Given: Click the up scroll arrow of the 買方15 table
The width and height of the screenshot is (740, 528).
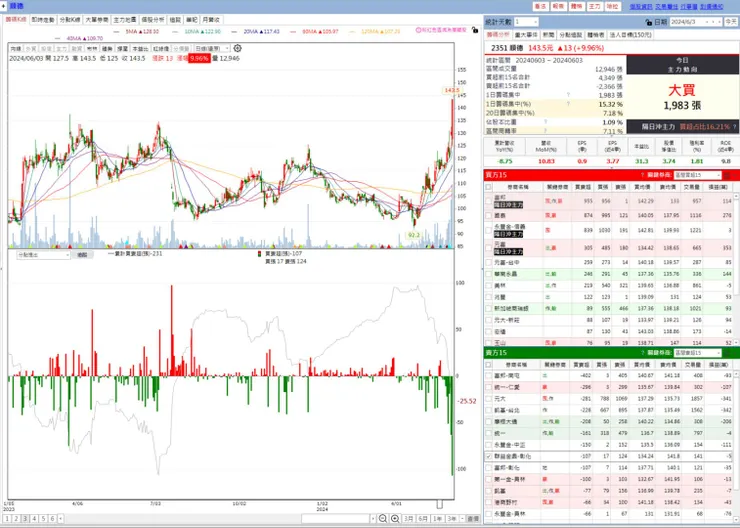Looking at the screenshot, I should pyautogui.click(x=736, y=196).
